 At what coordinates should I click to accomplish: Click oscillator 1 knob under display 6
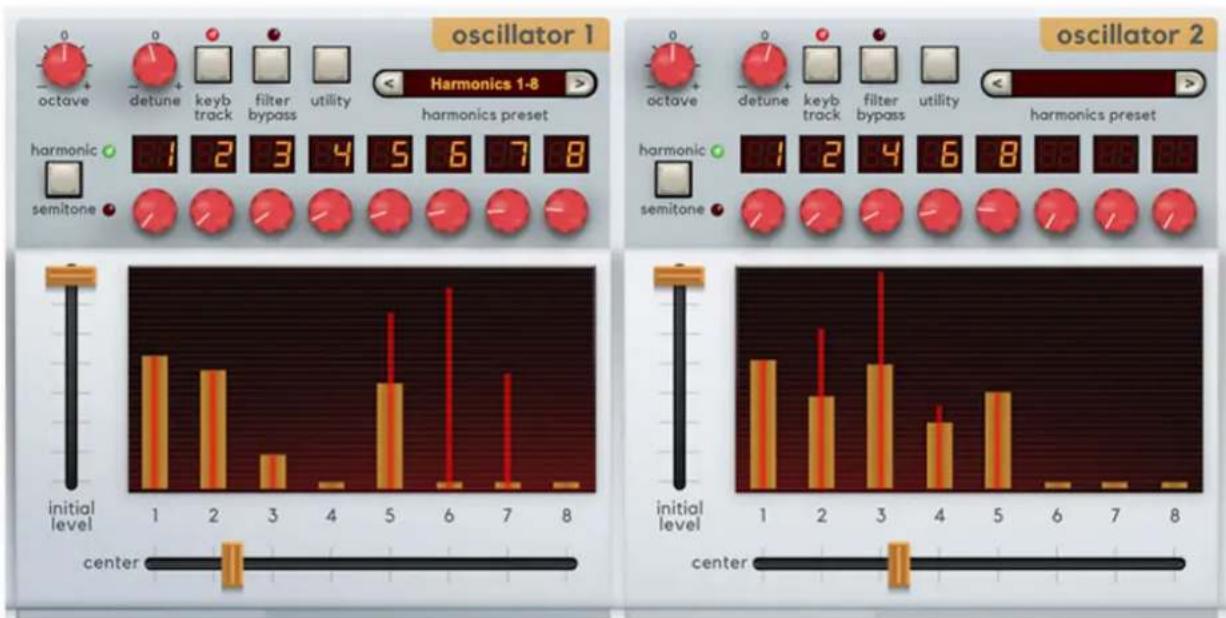pos(449,211)
